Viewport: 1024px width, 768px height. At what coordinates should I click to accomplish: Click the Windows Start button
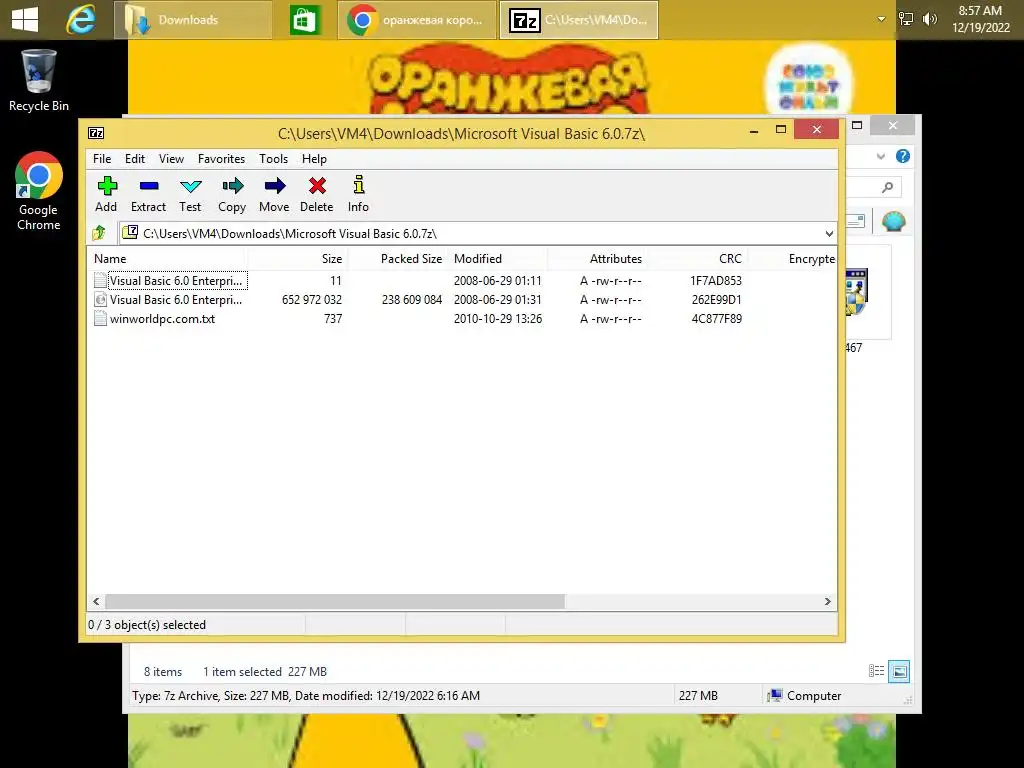click(x=25, y=19)
